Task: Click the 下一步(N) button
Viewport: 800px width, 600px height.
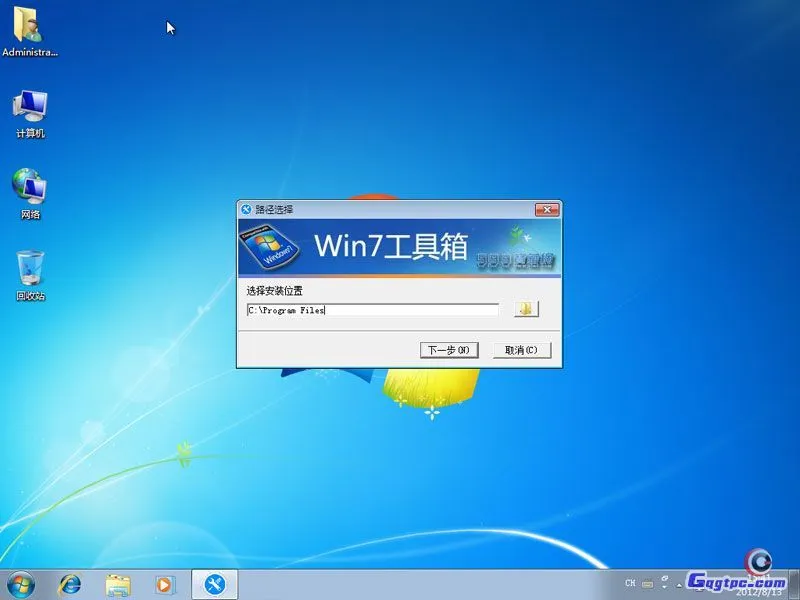Action: point(450,350)
